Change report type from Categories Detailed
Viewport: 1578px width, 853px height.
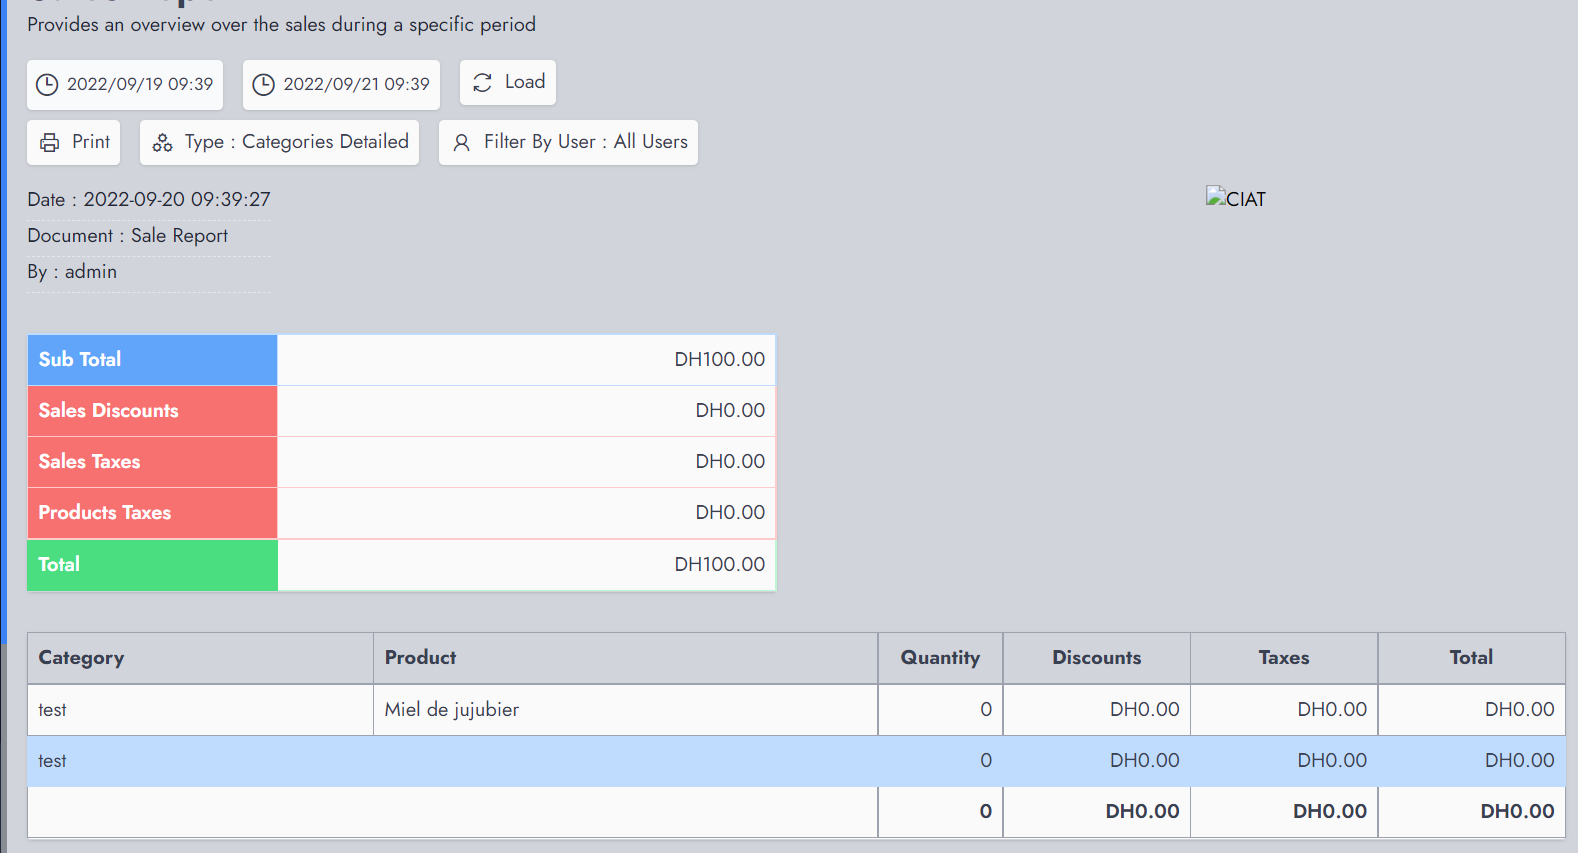tap(279, 142)
